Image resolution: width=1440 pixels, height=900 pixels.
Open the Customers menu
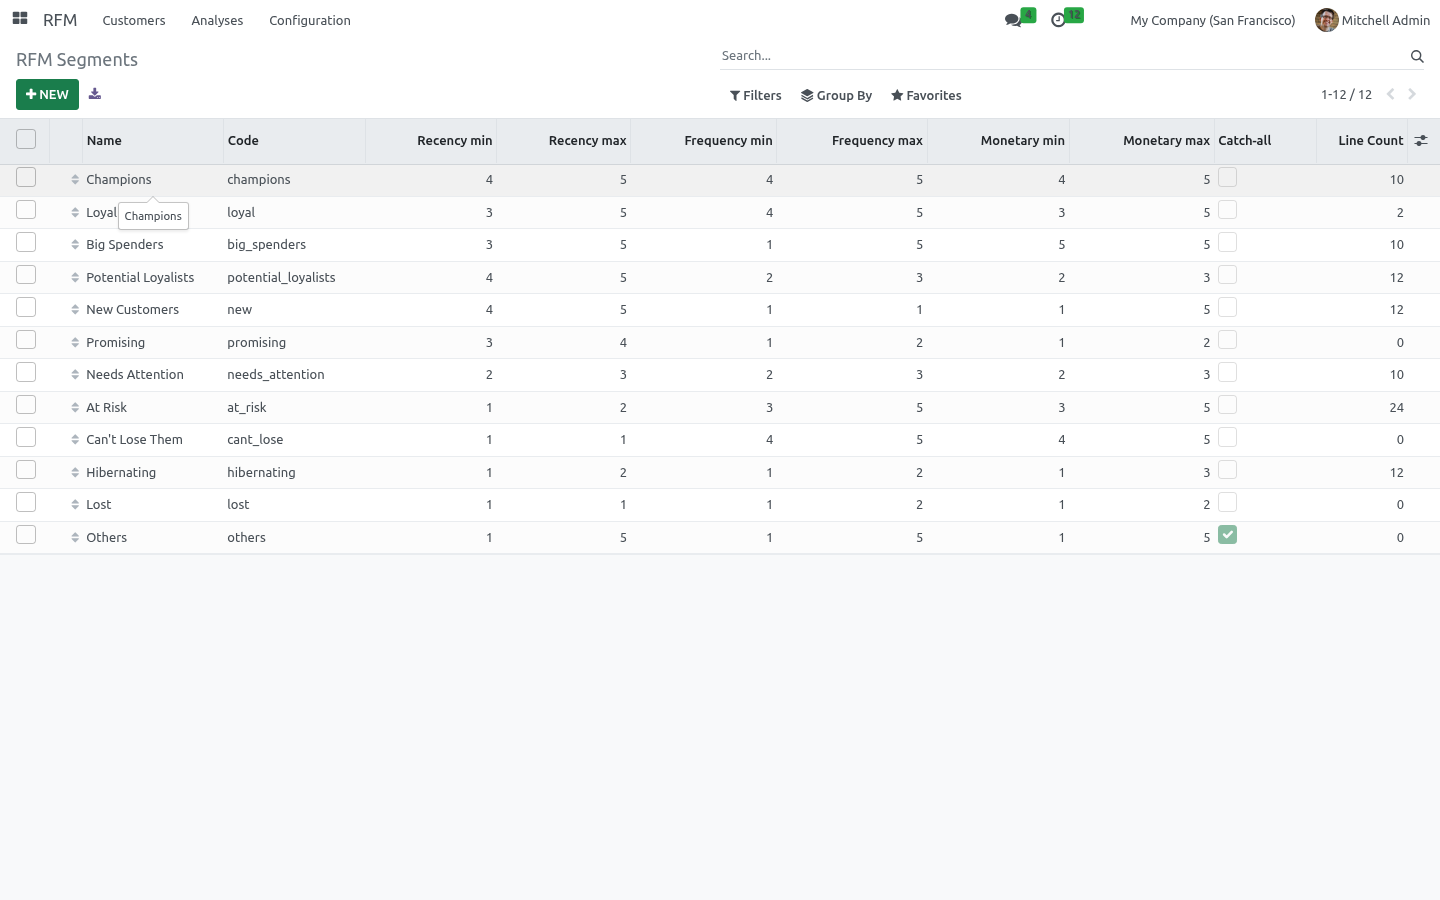click(134, 20)
